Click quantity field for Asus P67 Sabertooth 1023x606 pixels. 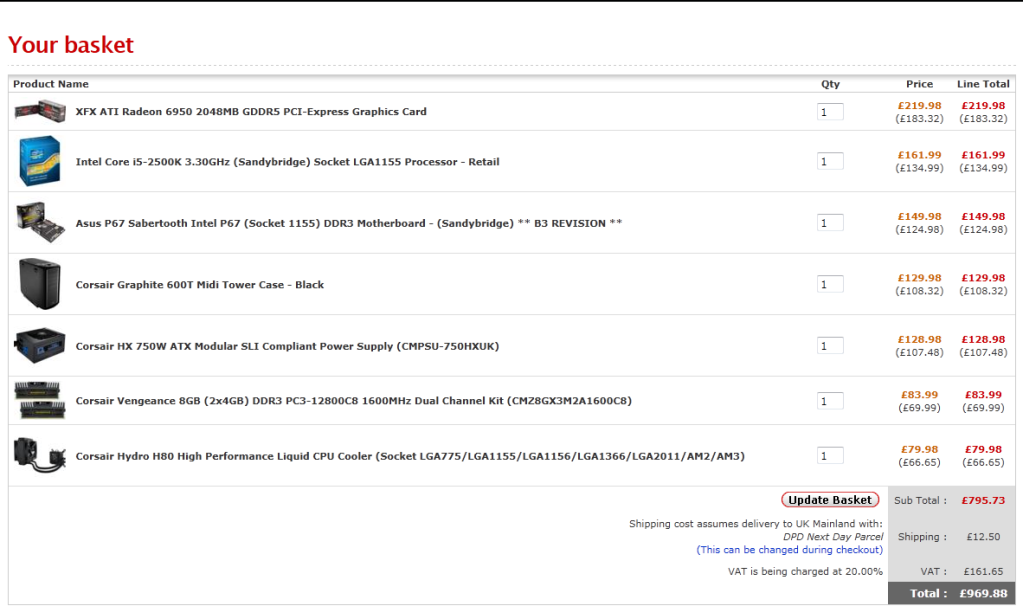pos(830,222)
